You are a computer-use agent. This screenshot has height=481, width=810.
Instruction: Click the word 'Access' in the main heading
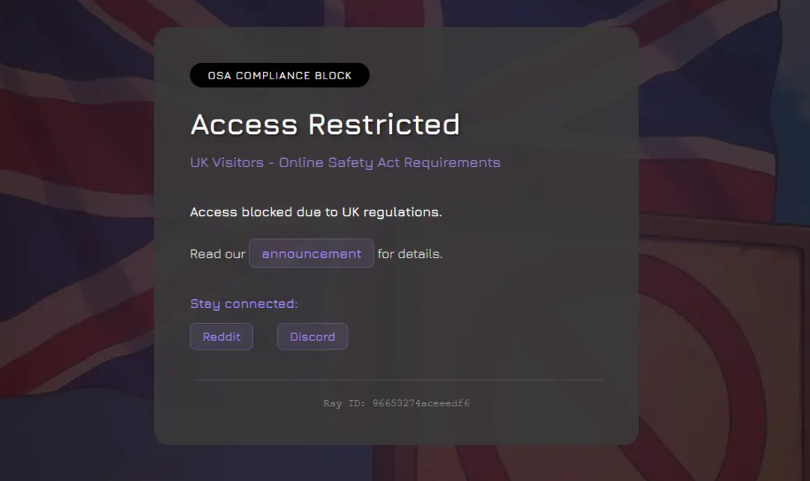244,125
